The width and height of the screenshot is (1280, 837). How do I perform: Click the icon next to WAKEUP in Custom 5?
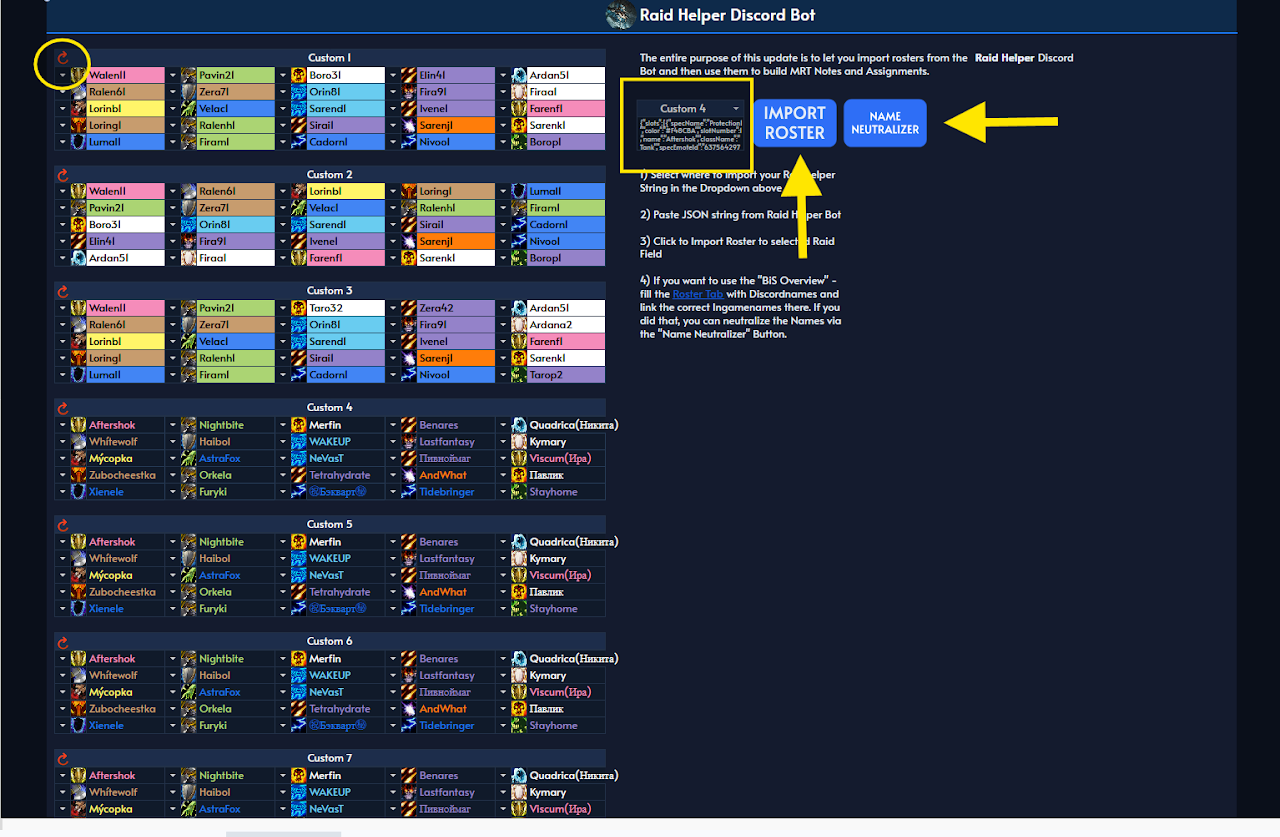pos(298,559)
